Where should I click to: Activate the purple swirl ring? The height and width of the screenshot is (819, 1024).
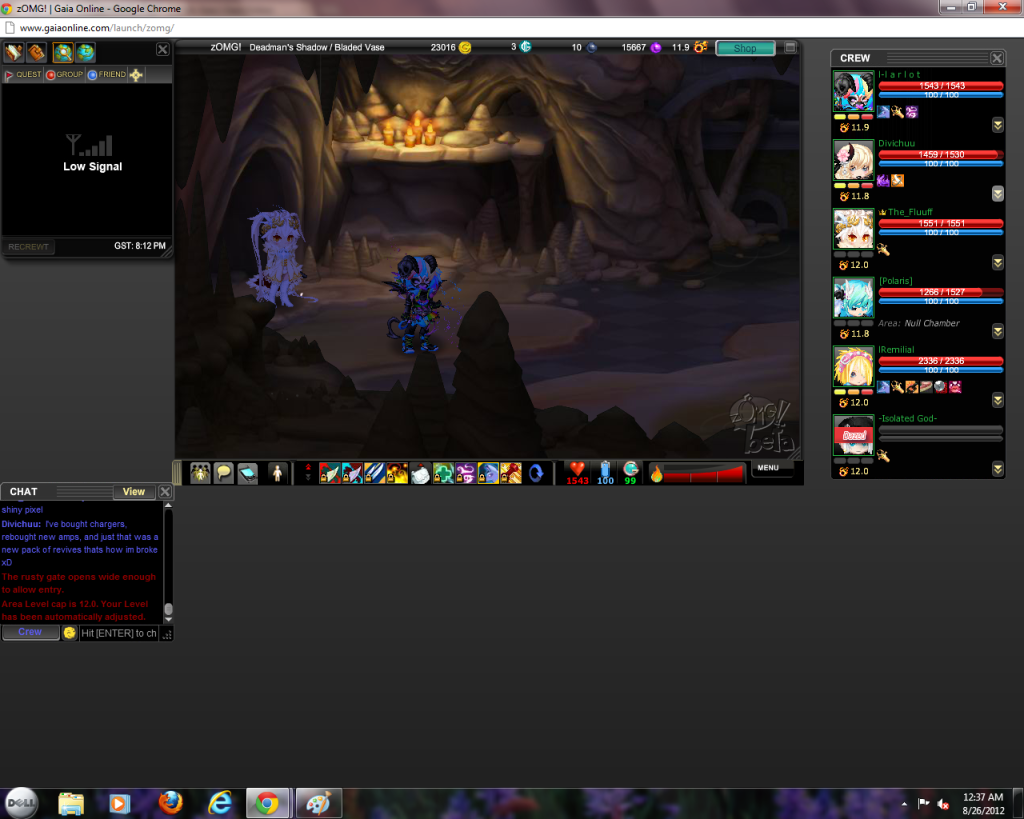(466, 473)
